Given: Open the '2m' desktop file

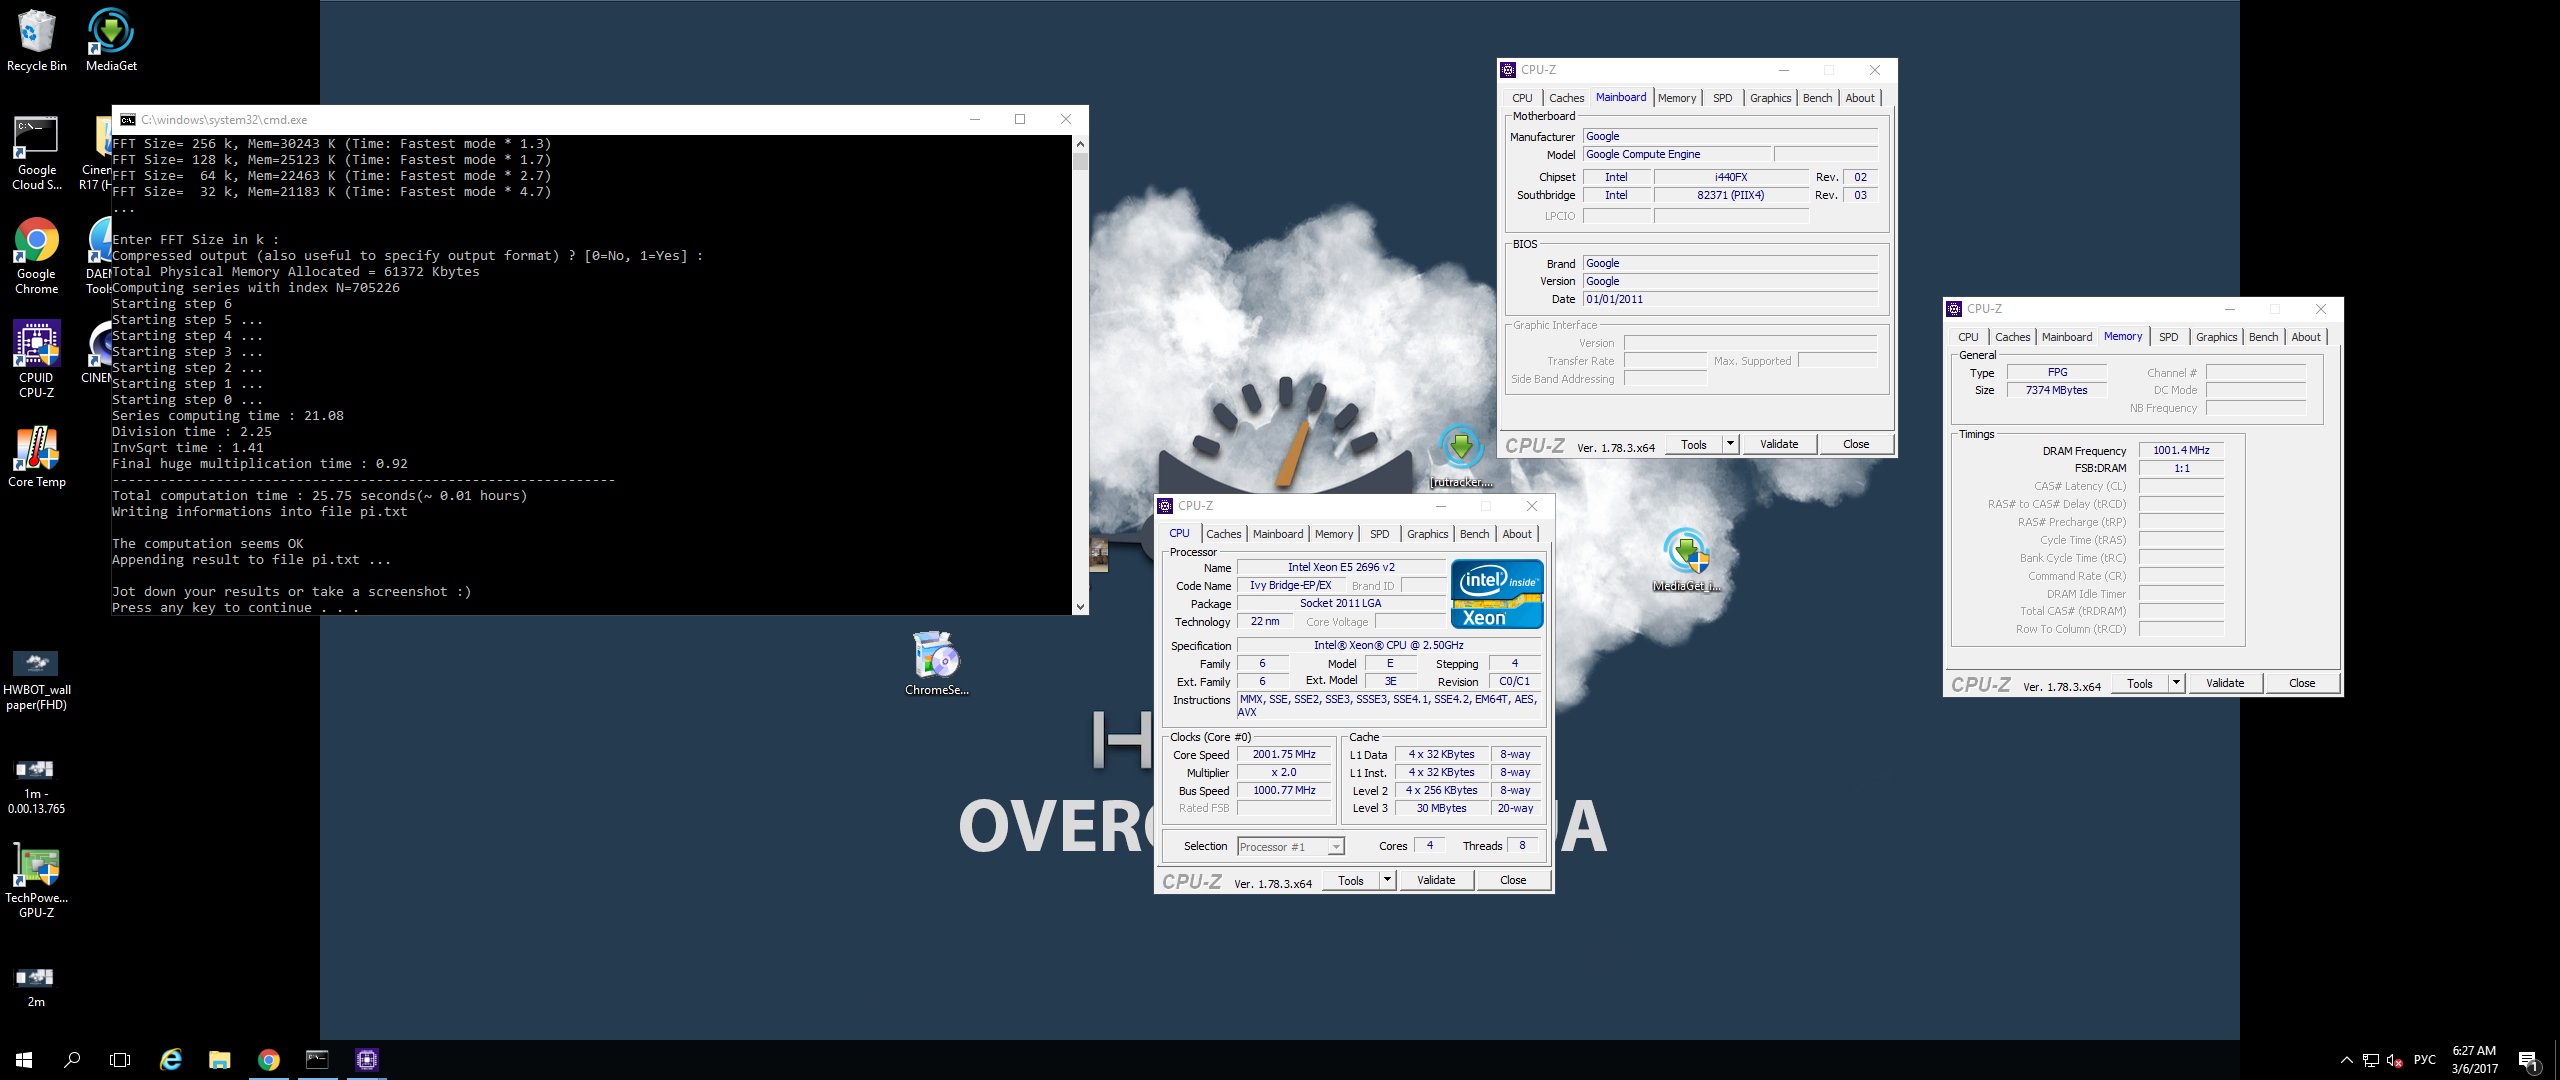Looking at the screenshot, I should click(36, 987).
